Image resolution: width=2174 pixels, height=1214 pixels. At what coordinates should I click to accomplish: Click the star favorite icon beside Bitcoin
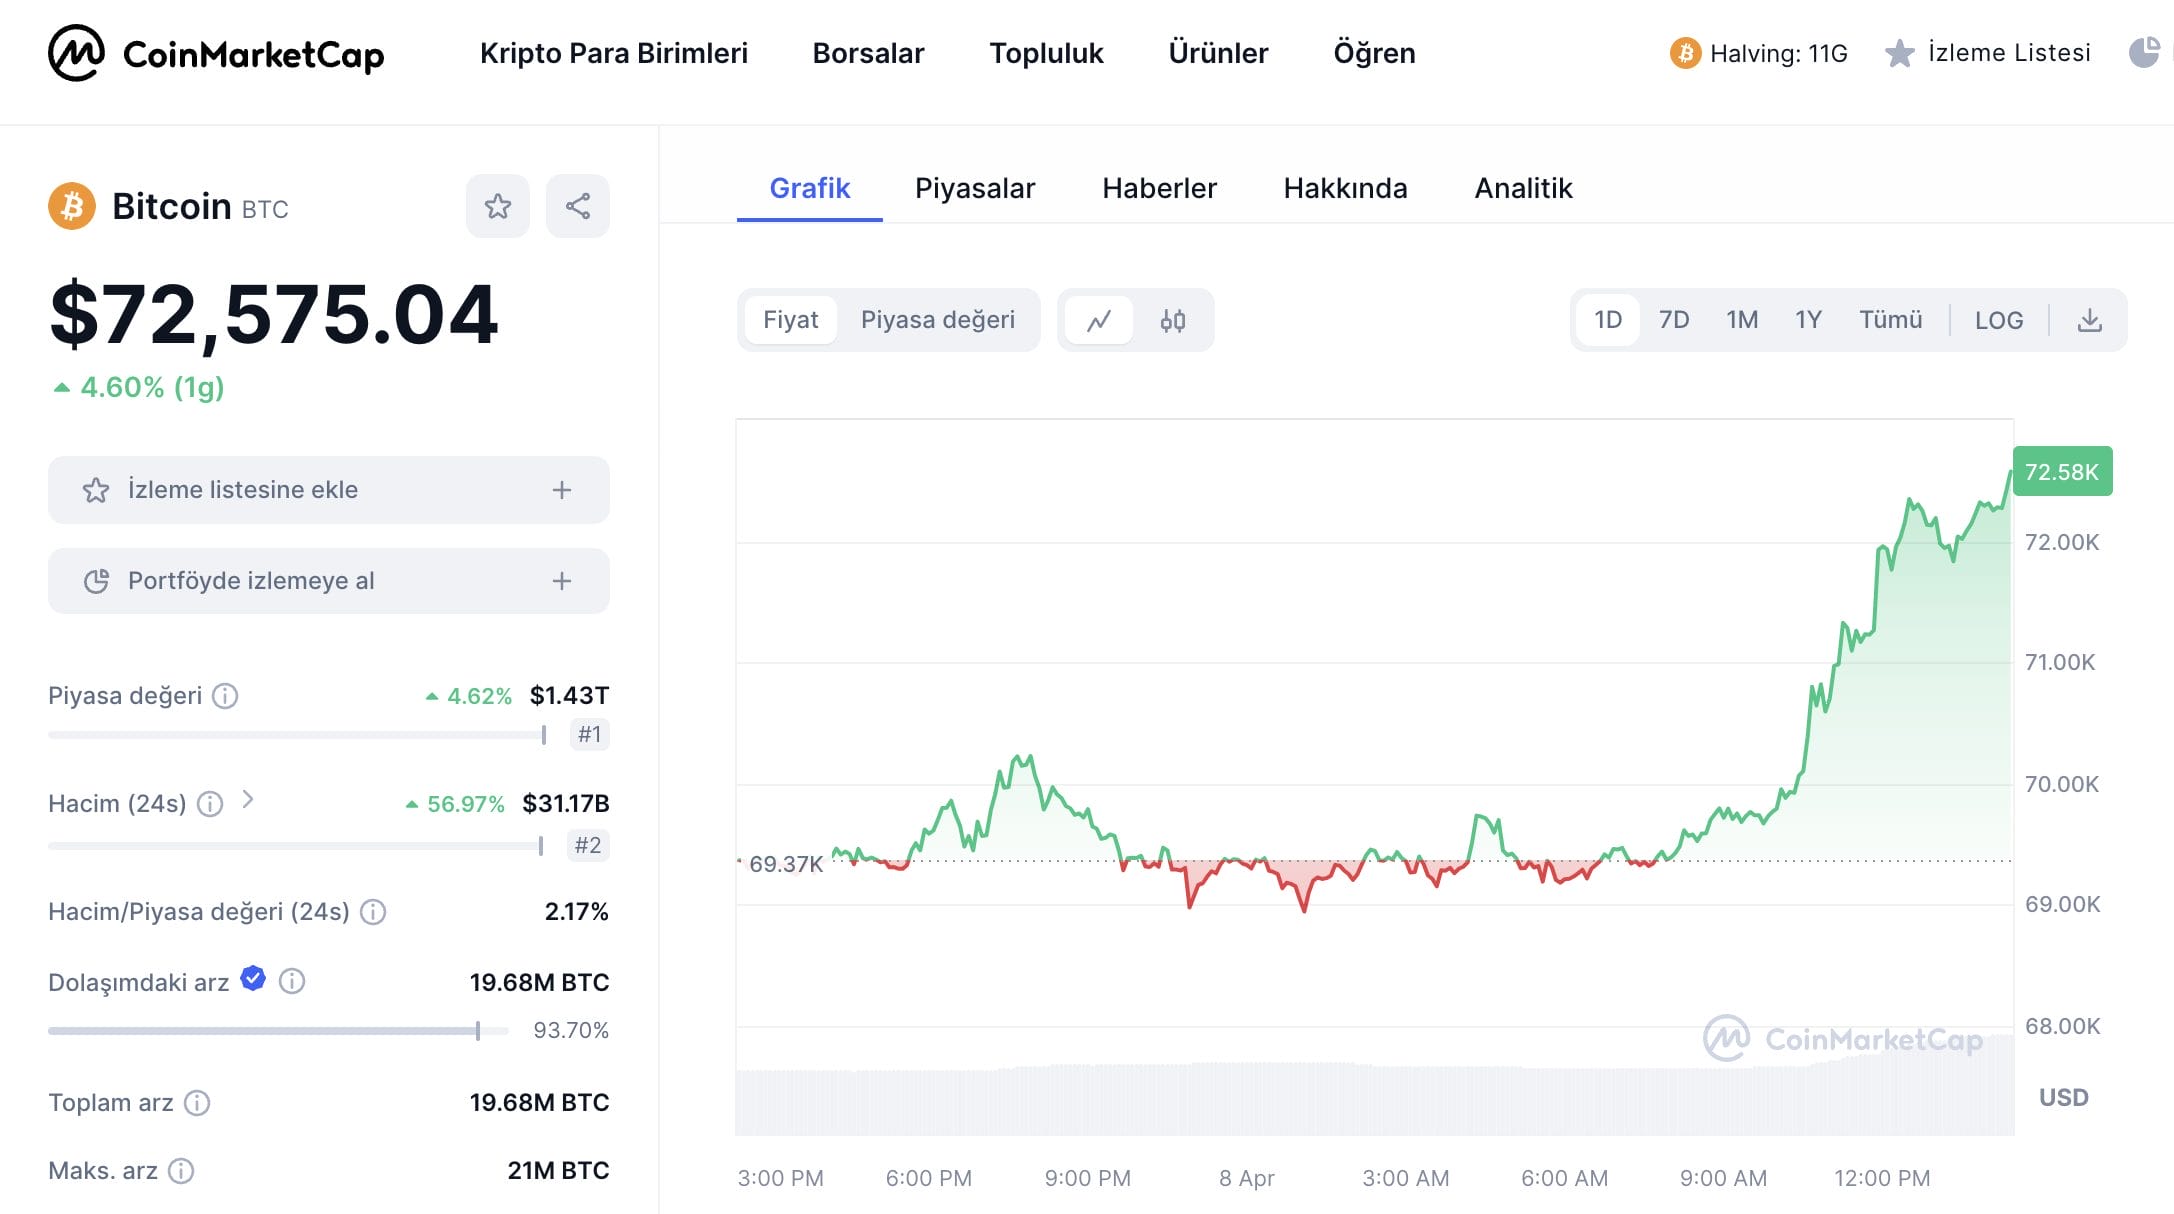pos(497,207)
